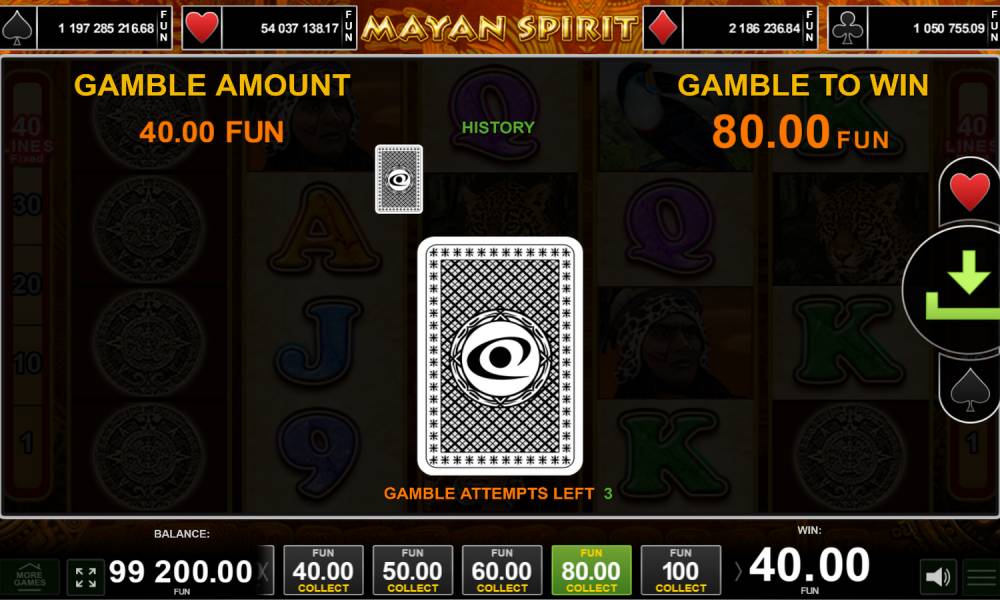Click the spade jackpot icon

pyautogui.click(x=17, y=27)
